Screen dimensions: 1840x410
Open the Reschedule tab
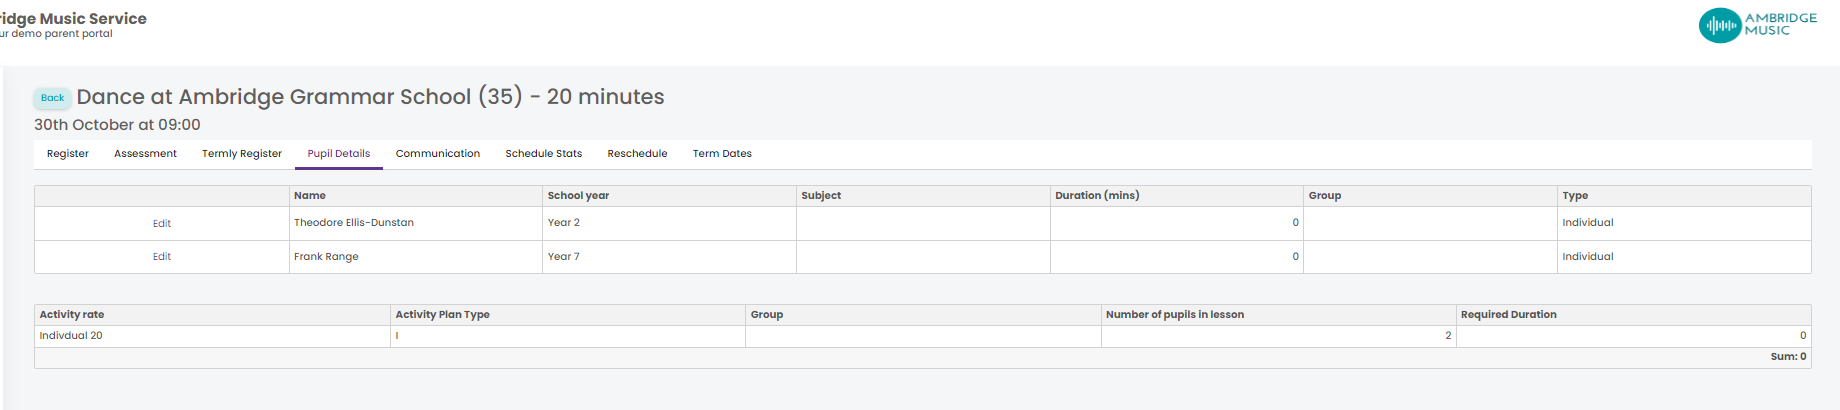coord(637,154)
